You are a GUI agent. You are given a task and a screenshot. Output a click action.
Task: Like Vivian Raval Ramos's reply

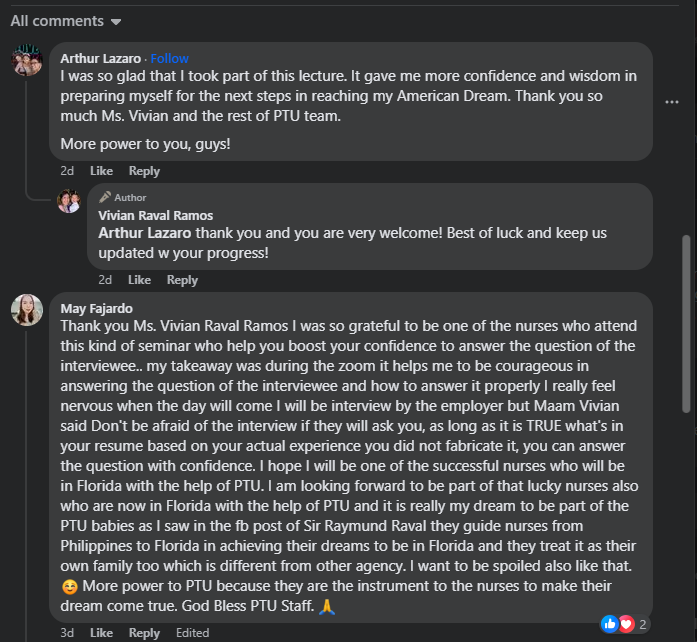coord(139,280)
